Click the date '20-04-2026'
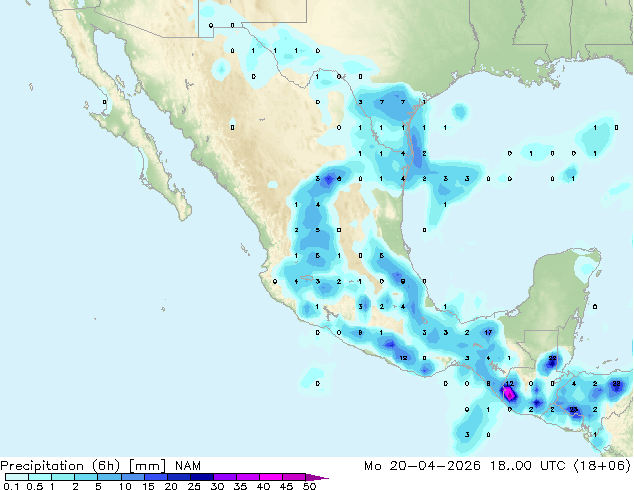634x490 pixels. (x=435, y=466)
